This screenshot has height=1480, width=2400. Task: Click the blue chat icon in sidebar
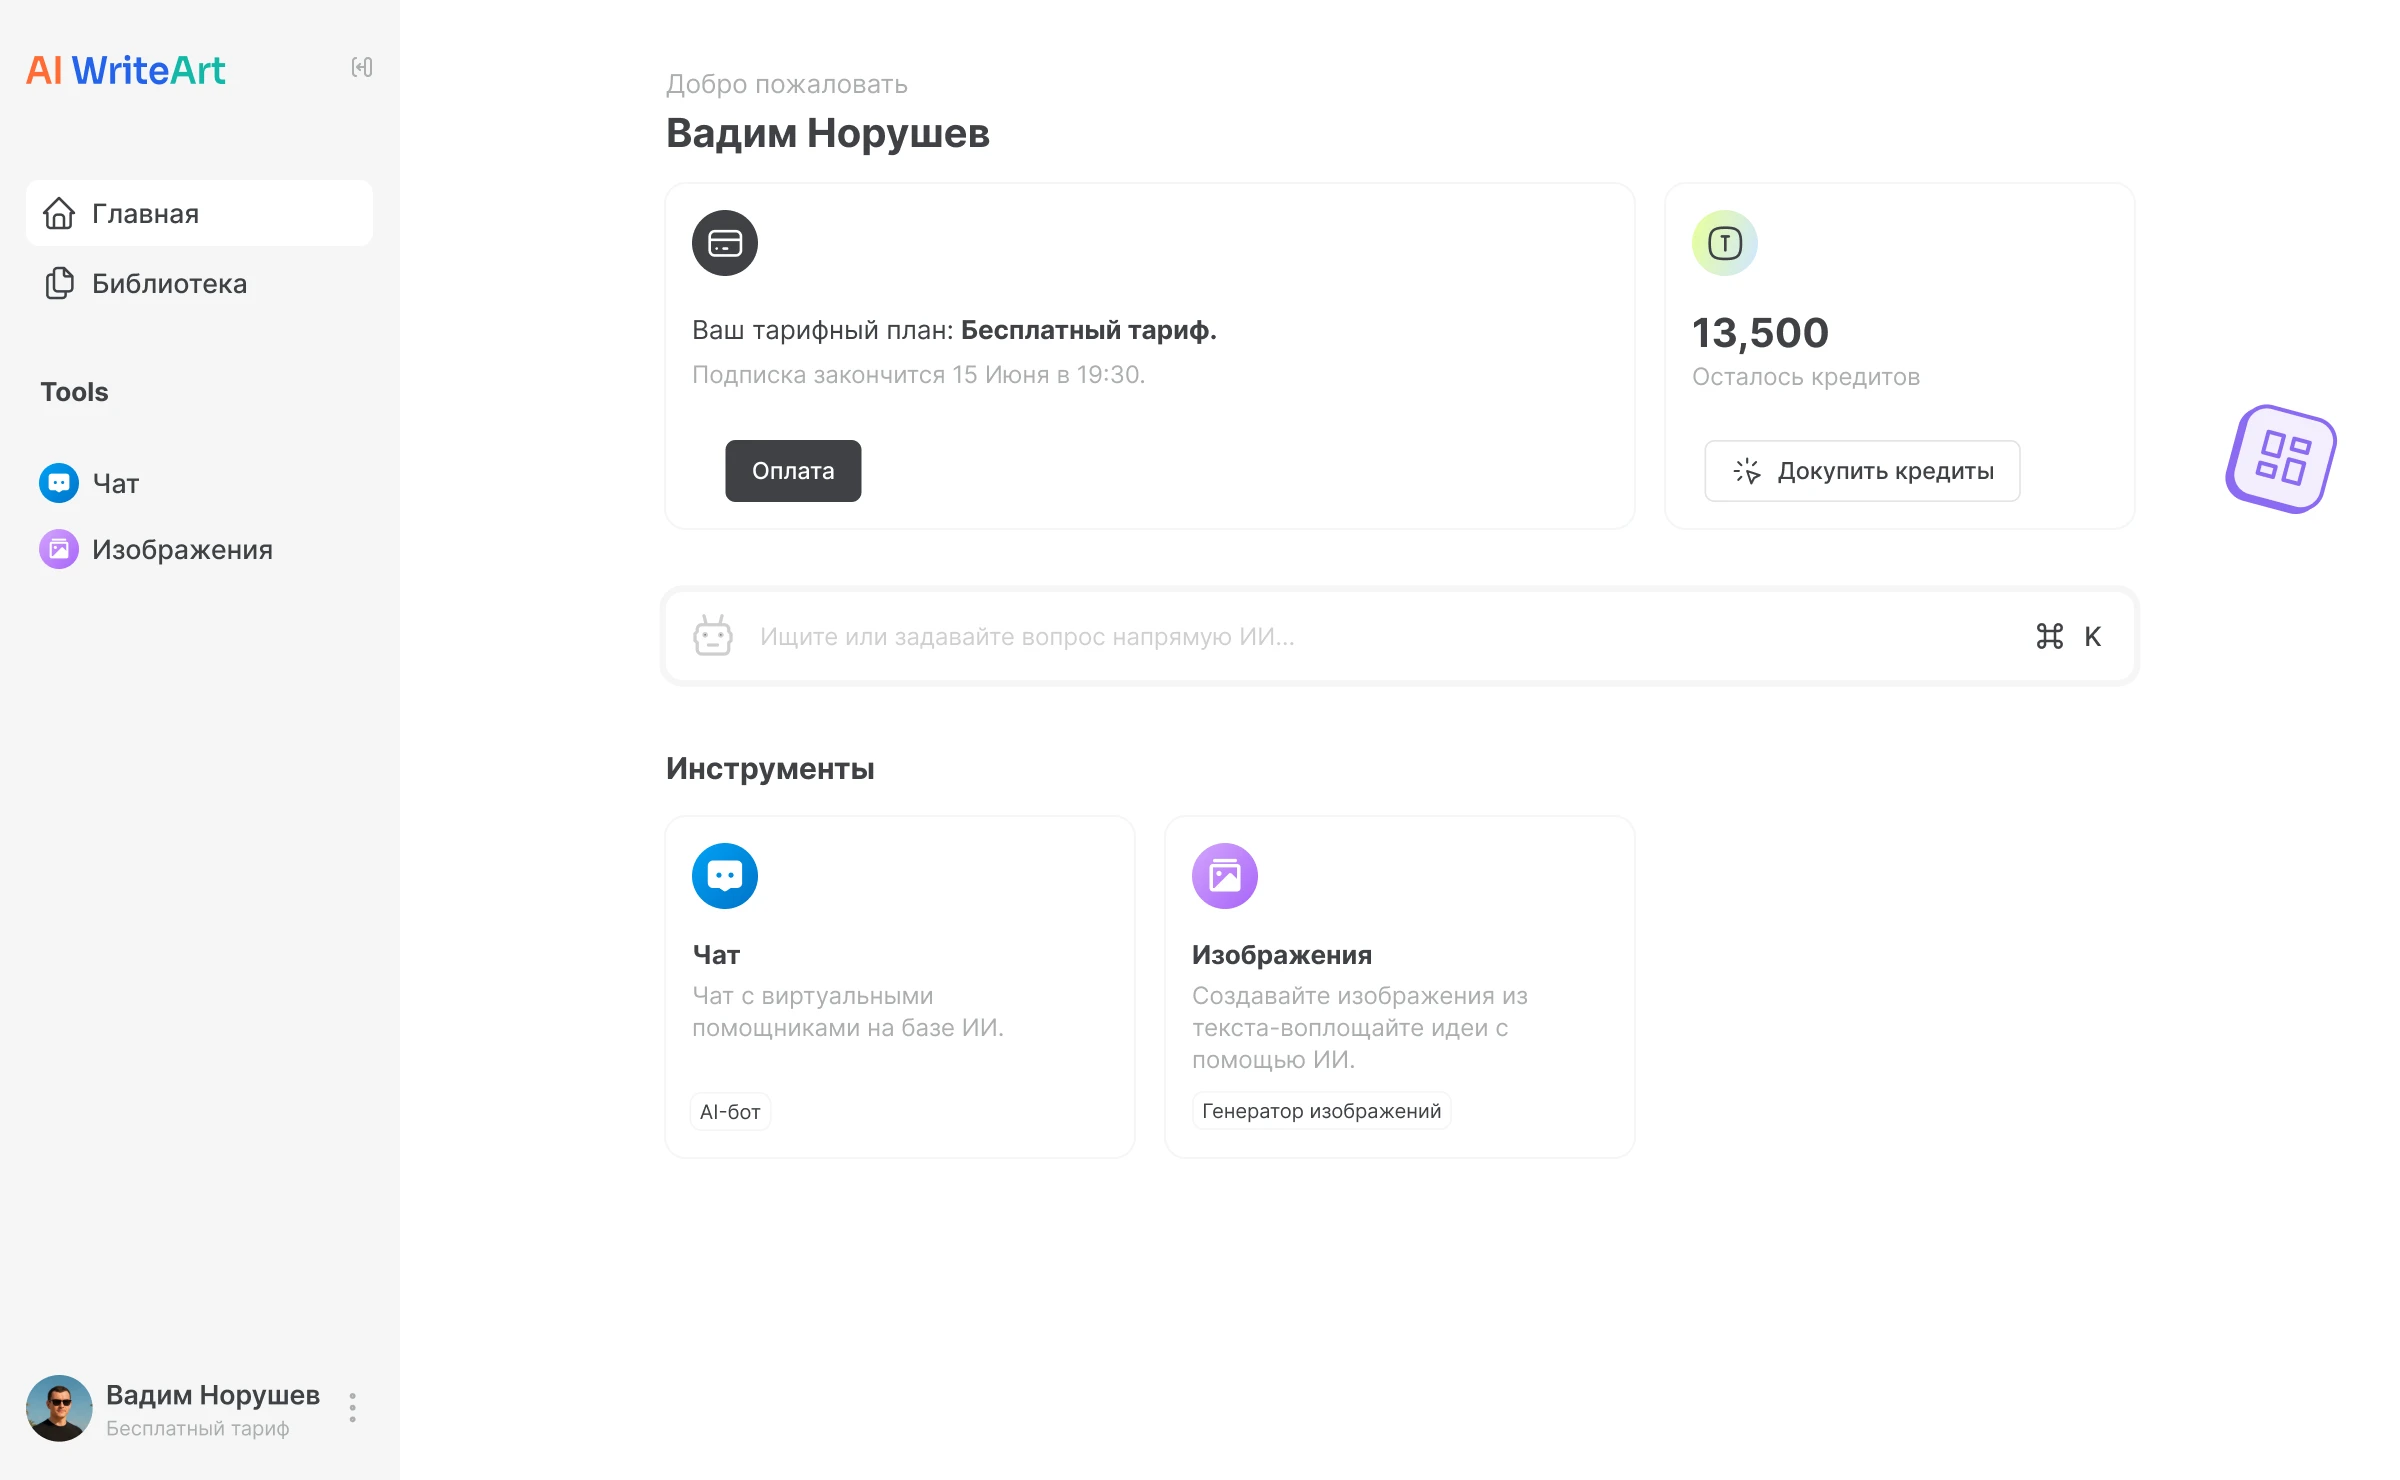(x=59, y=483)
